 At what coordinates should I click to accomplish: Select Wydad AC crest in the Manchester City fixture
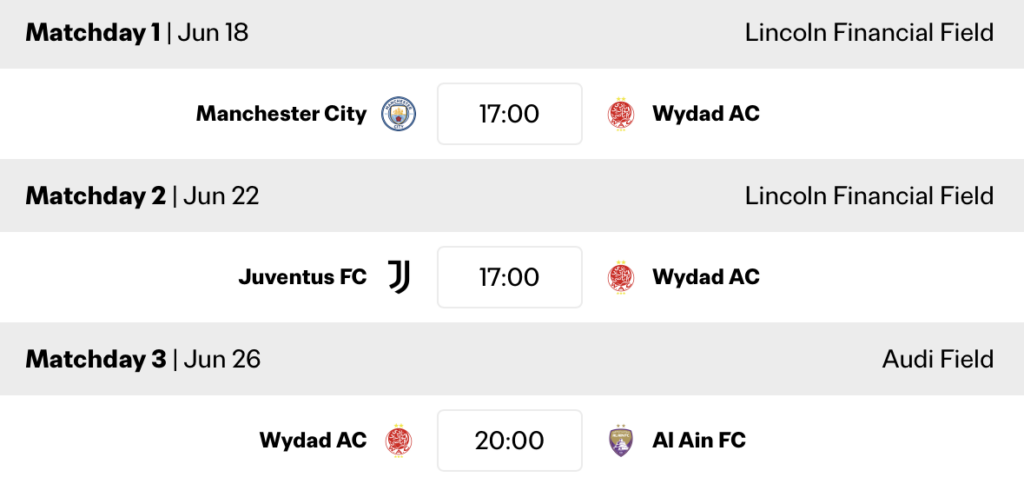[620, 114]
